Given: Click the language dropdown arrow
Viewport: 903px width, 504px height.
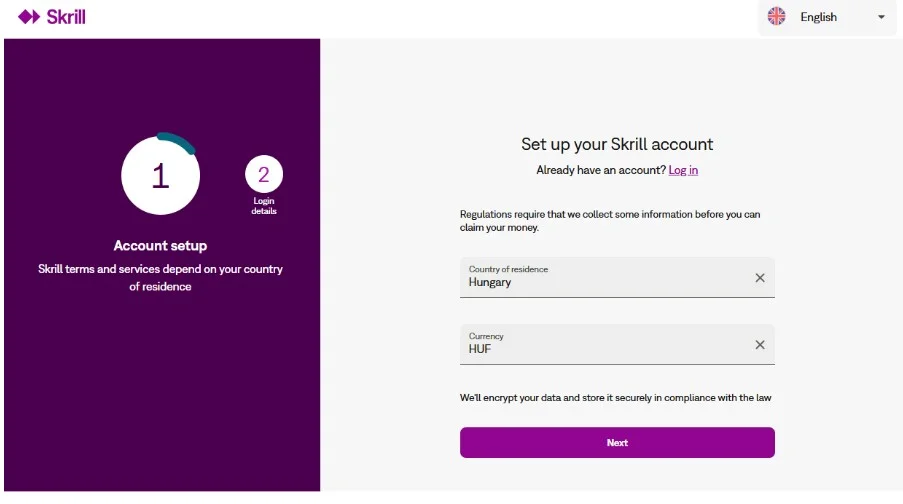Looking at the screenshot, I should pos(881,17).
